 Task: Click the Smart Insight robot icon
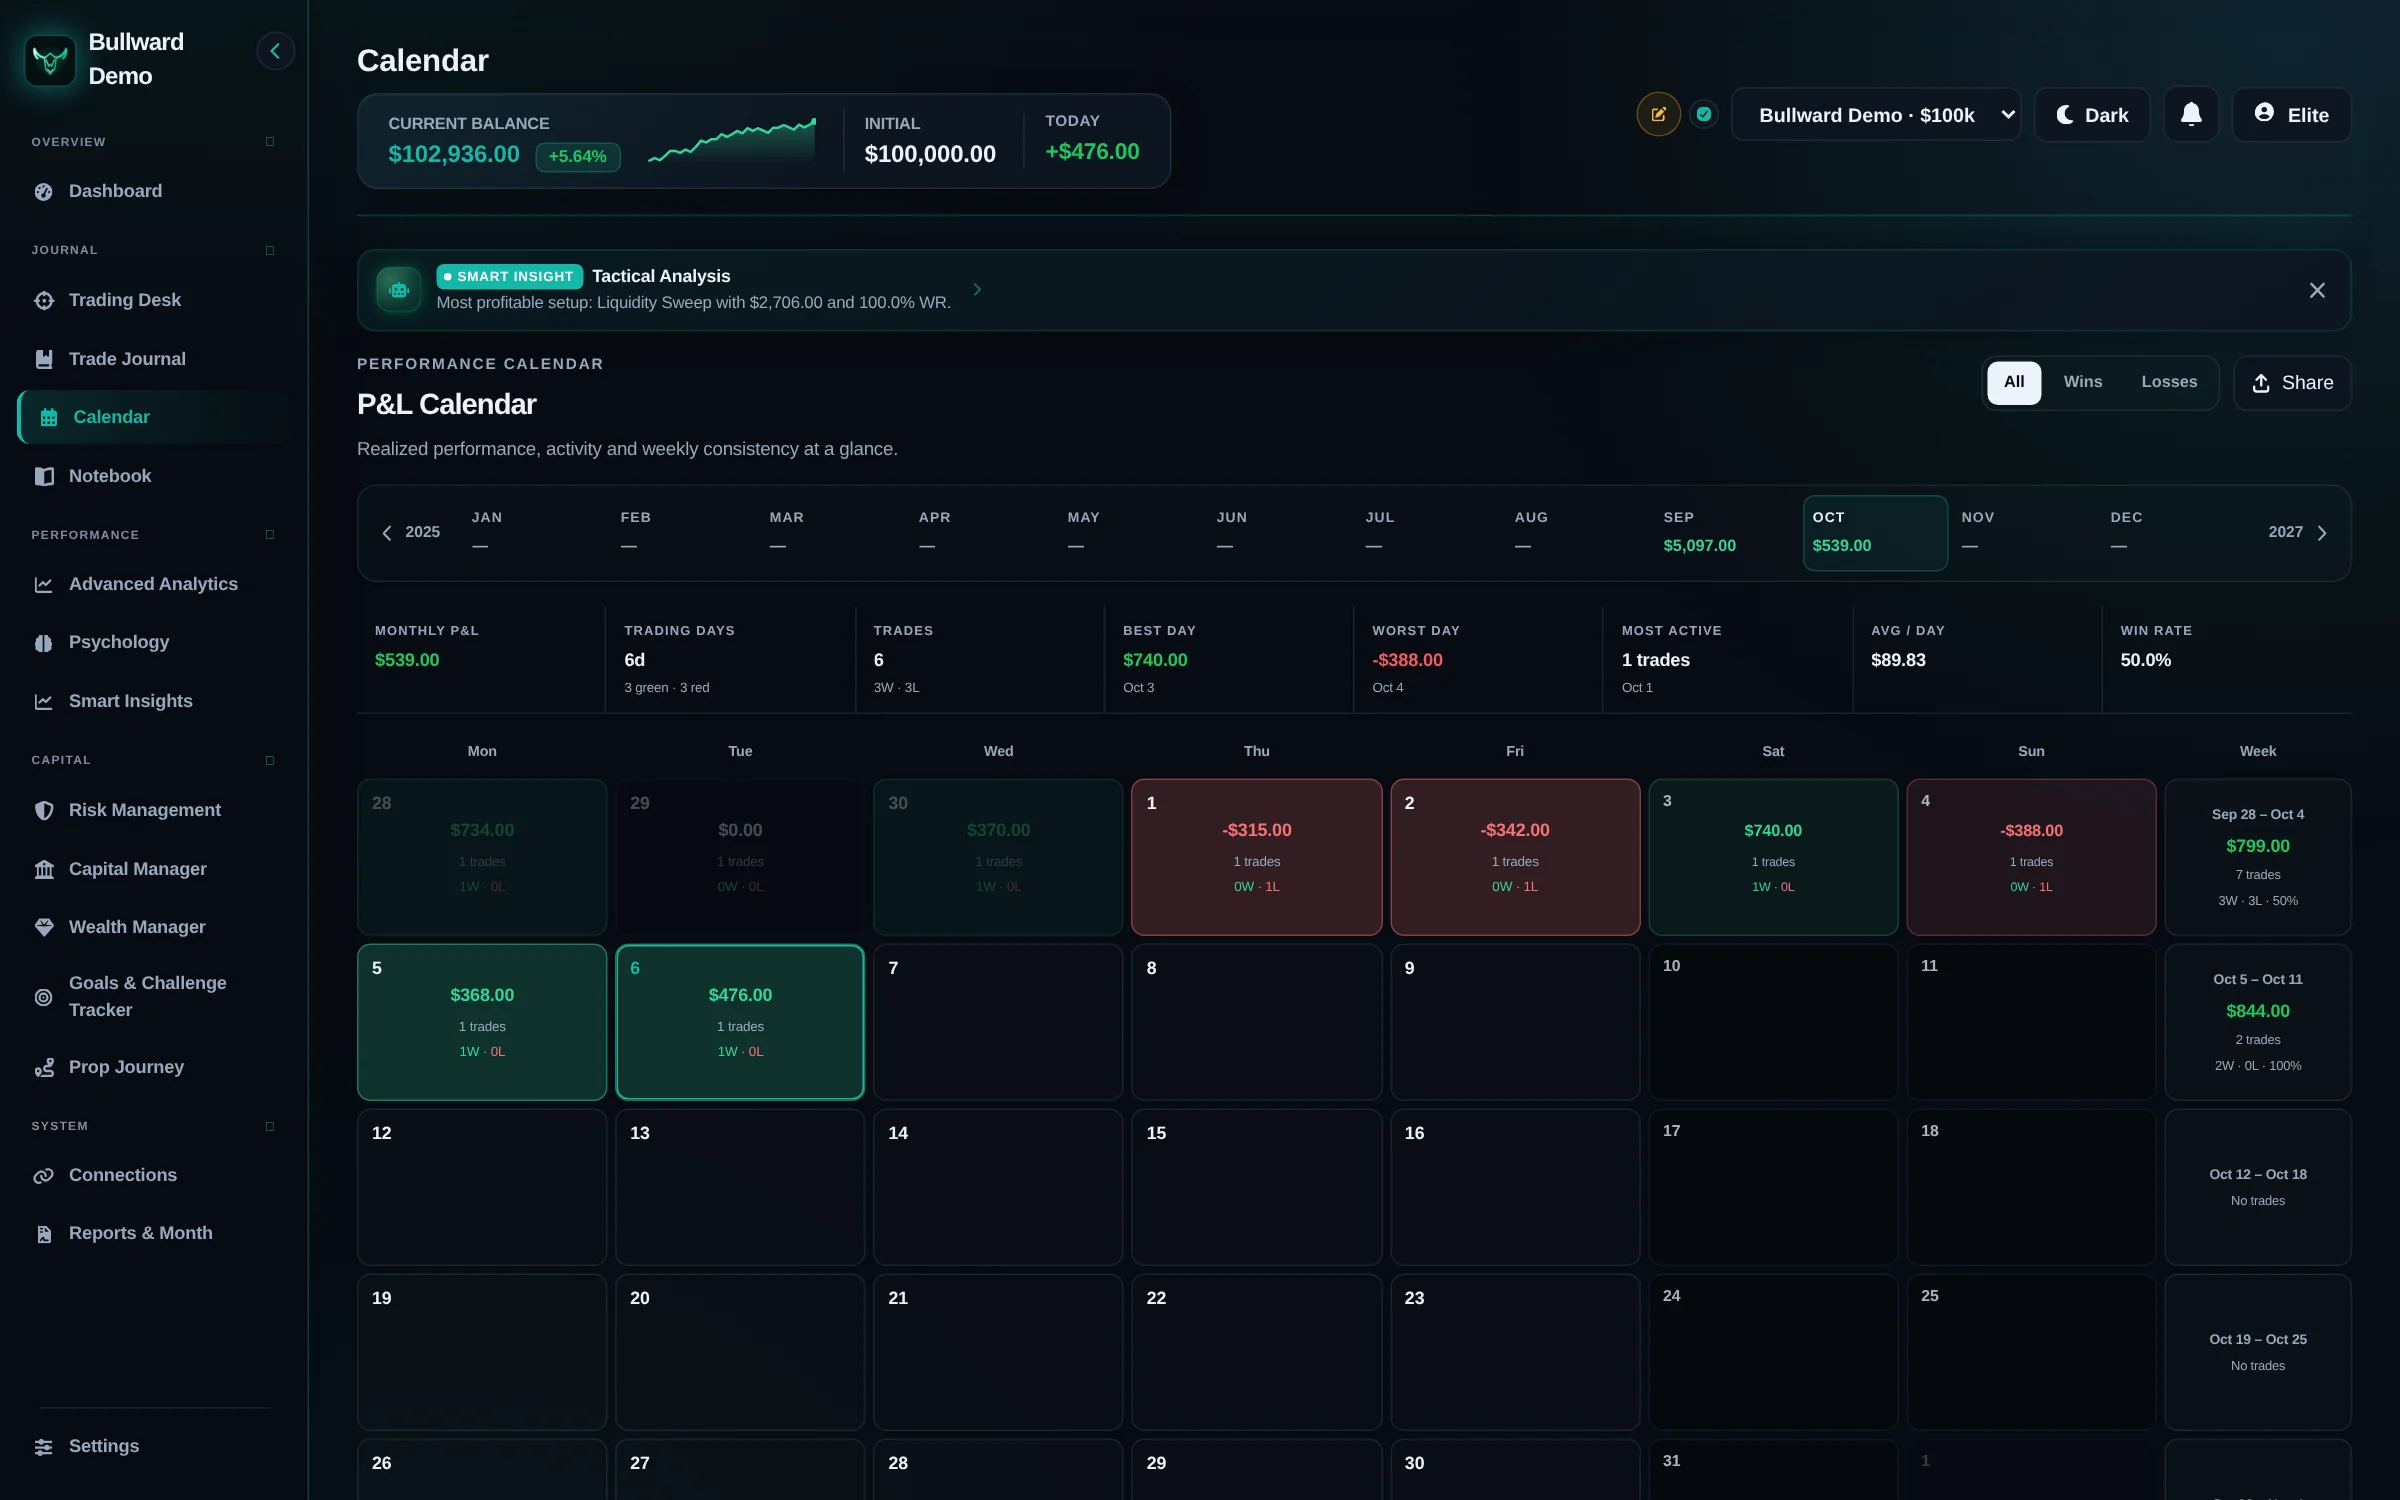point(399,290)
